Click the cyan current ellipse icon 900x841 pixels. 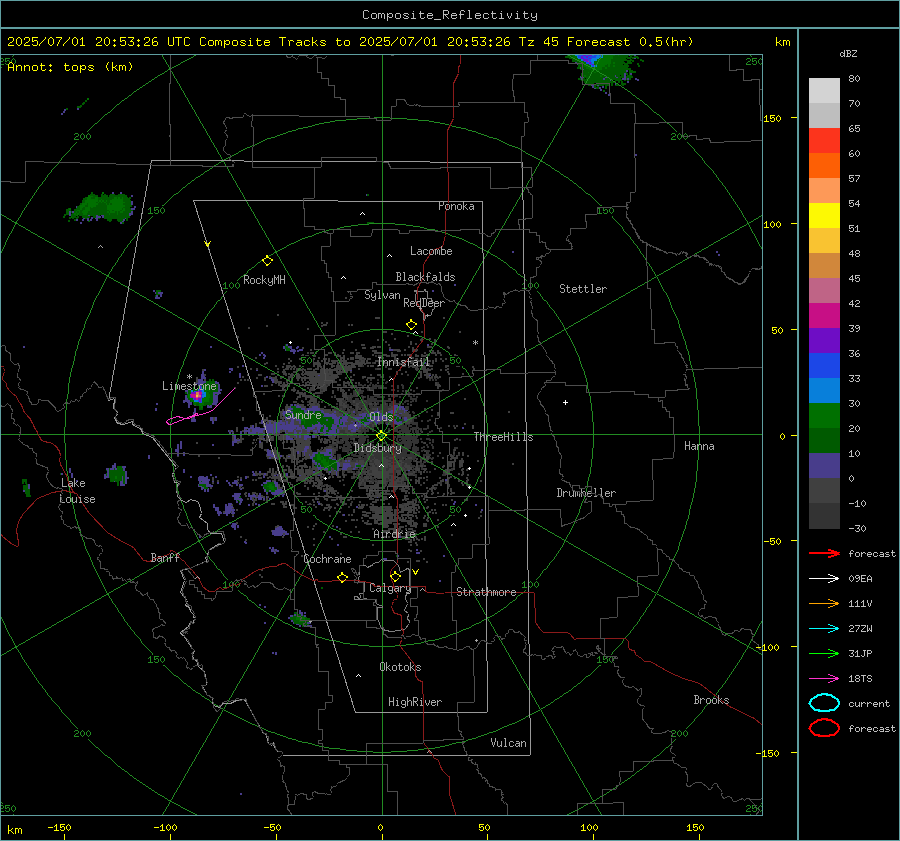tap(824, 703)
